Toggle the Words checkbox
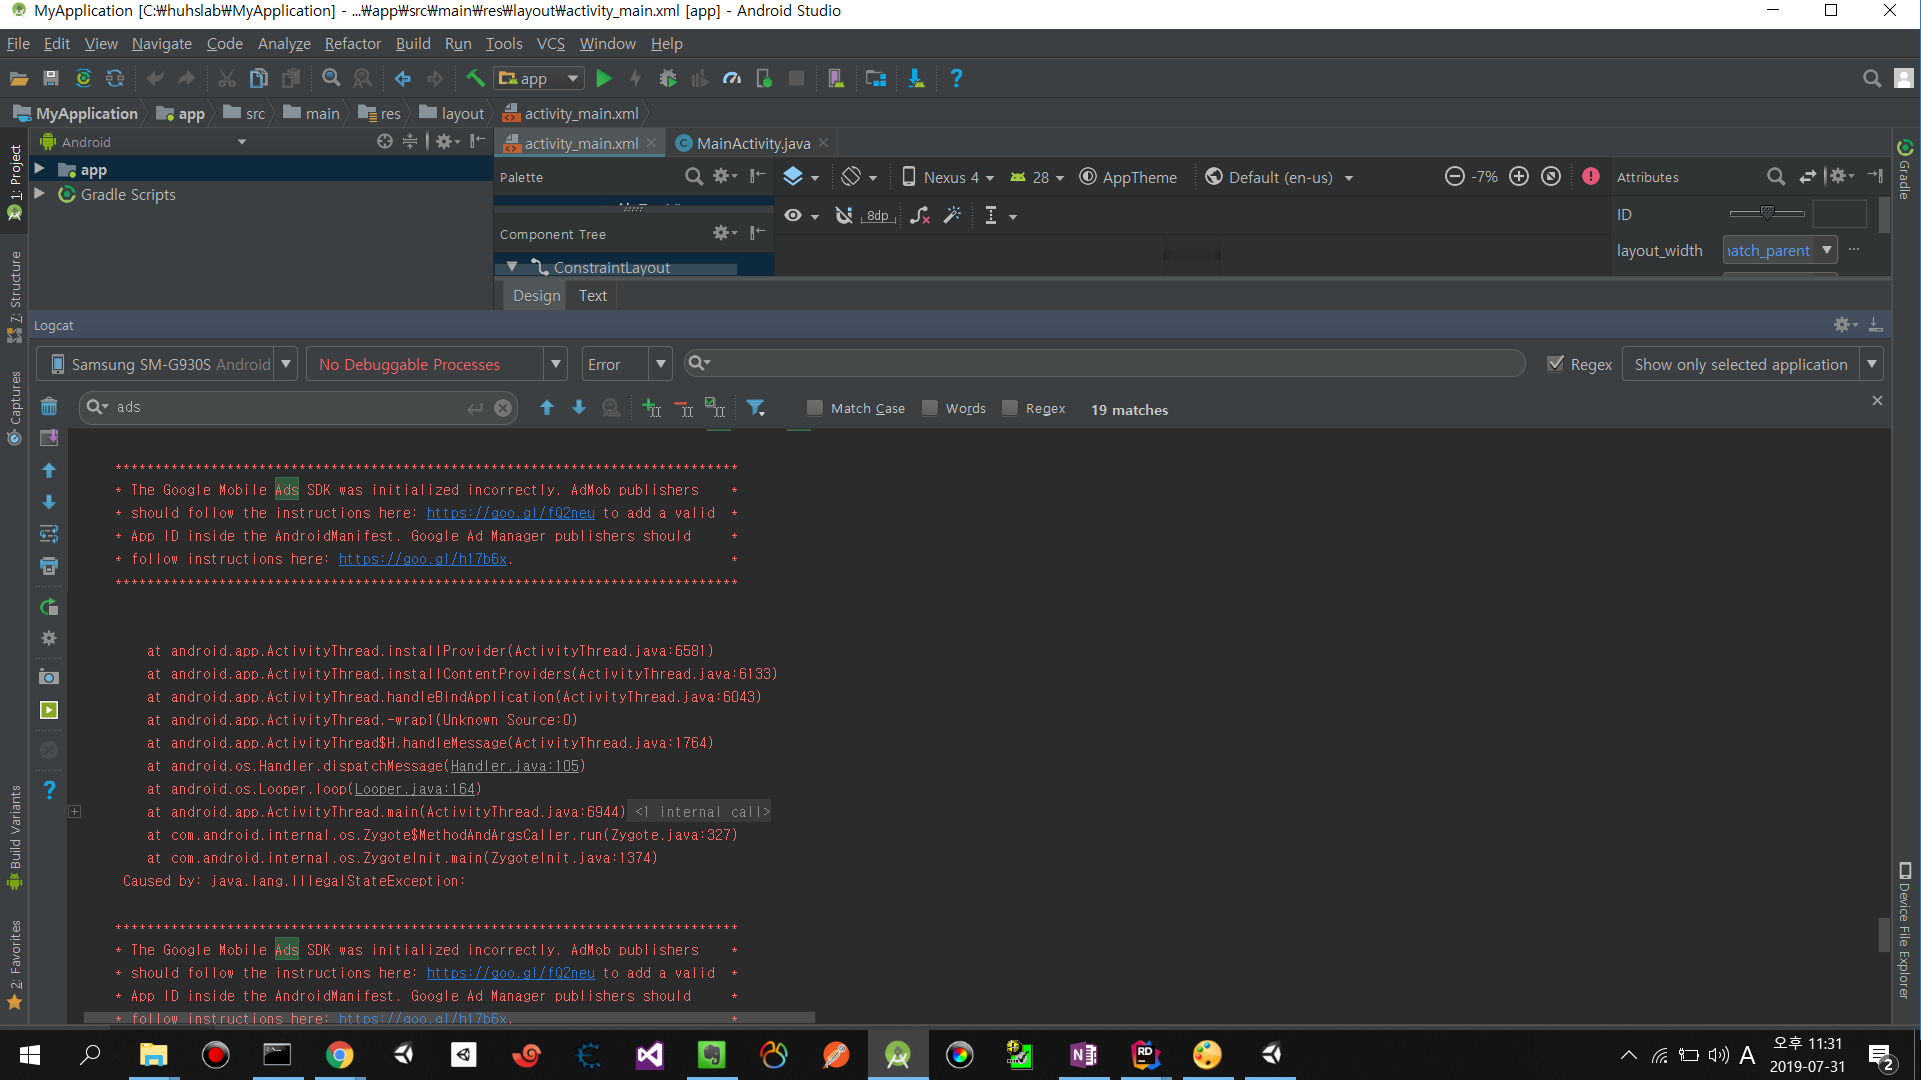Viewport: 1921px width, 1080px height. click(930, 407)
